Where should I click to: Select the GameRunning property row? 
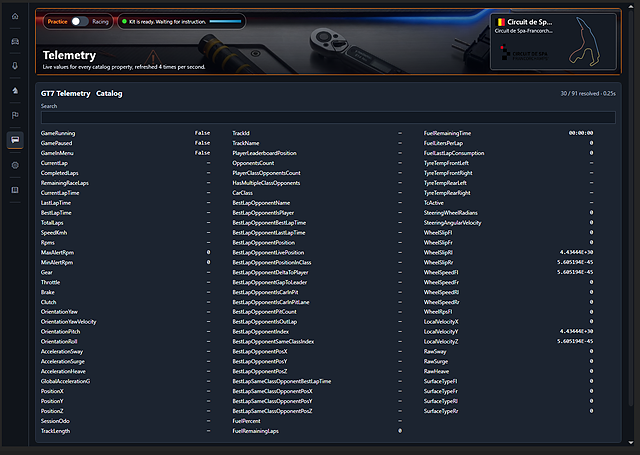click(126, 133)
